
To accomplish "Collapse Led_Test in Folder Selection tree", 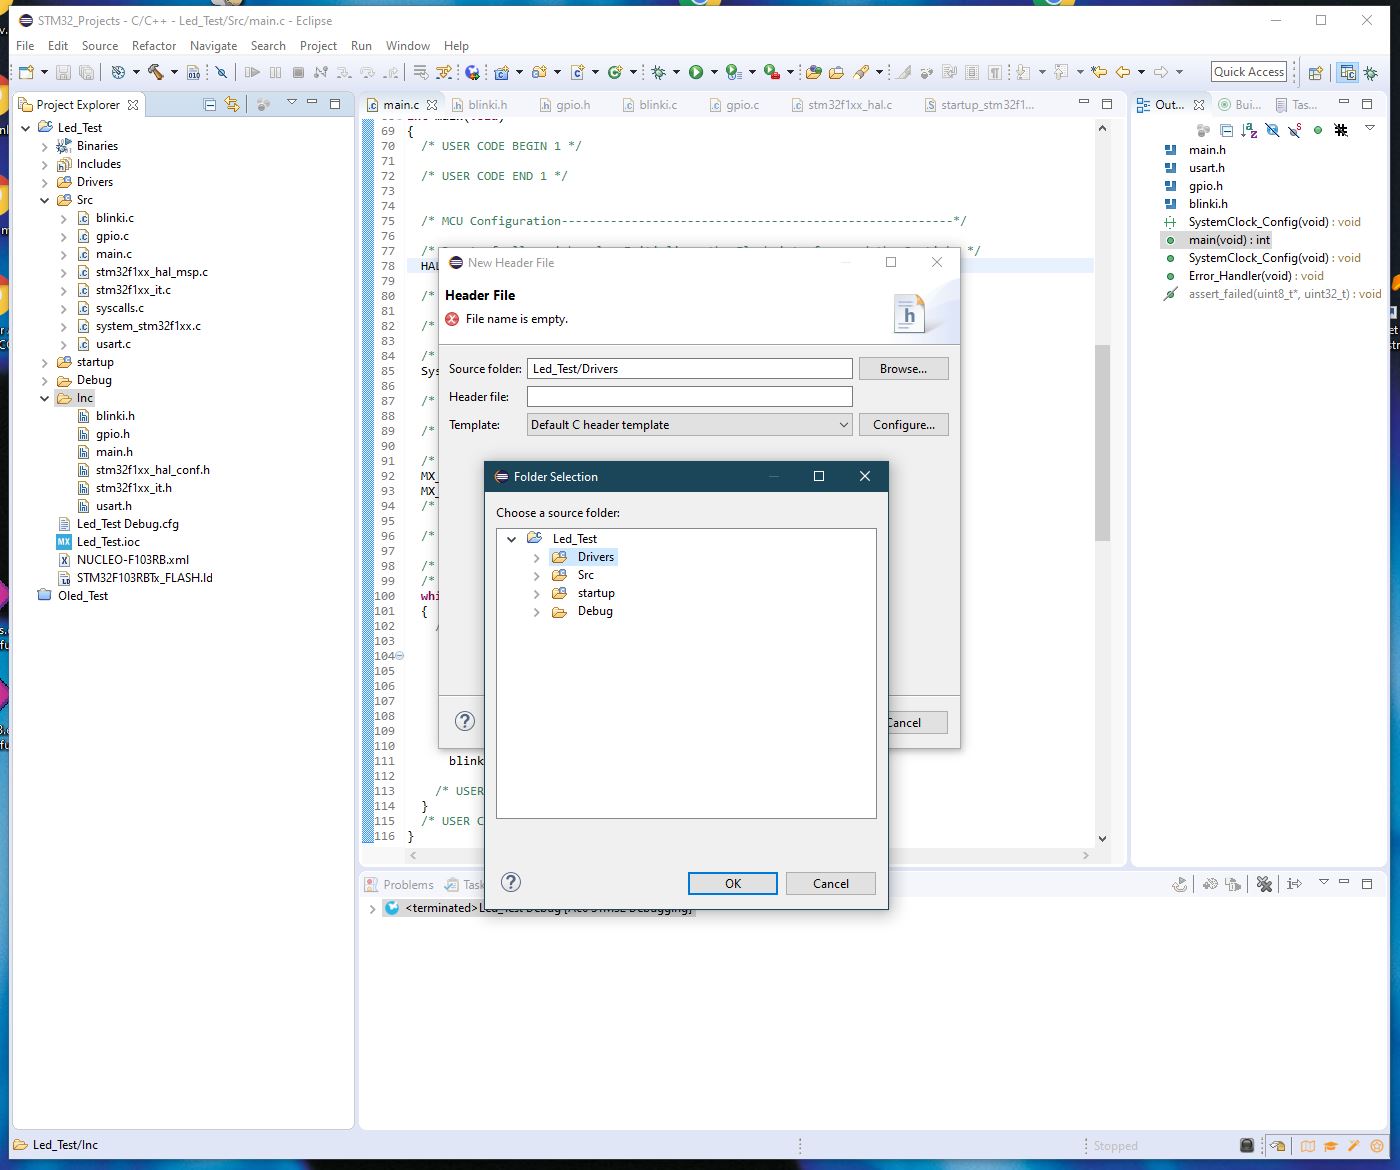I will (x=511, y=539).
